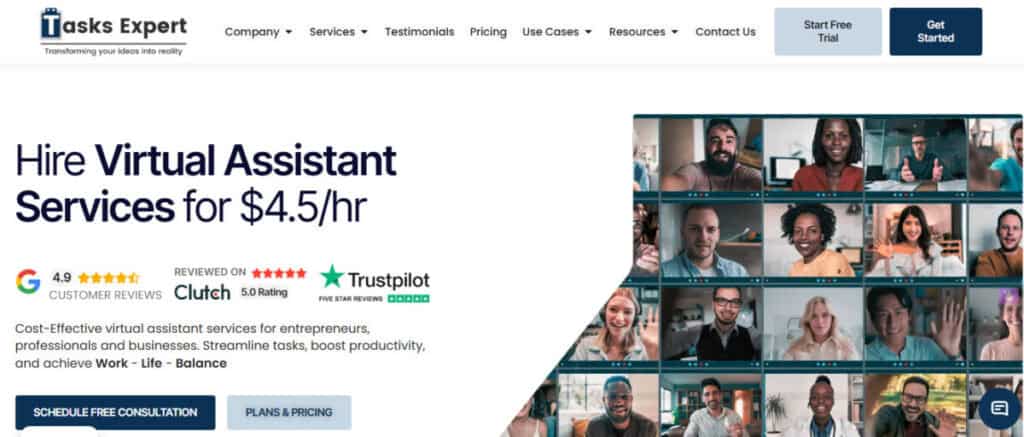The width and height of the screenshot is (1024, 437).
Task: Click the Tasks Expert logo
Action: [114, 31]
